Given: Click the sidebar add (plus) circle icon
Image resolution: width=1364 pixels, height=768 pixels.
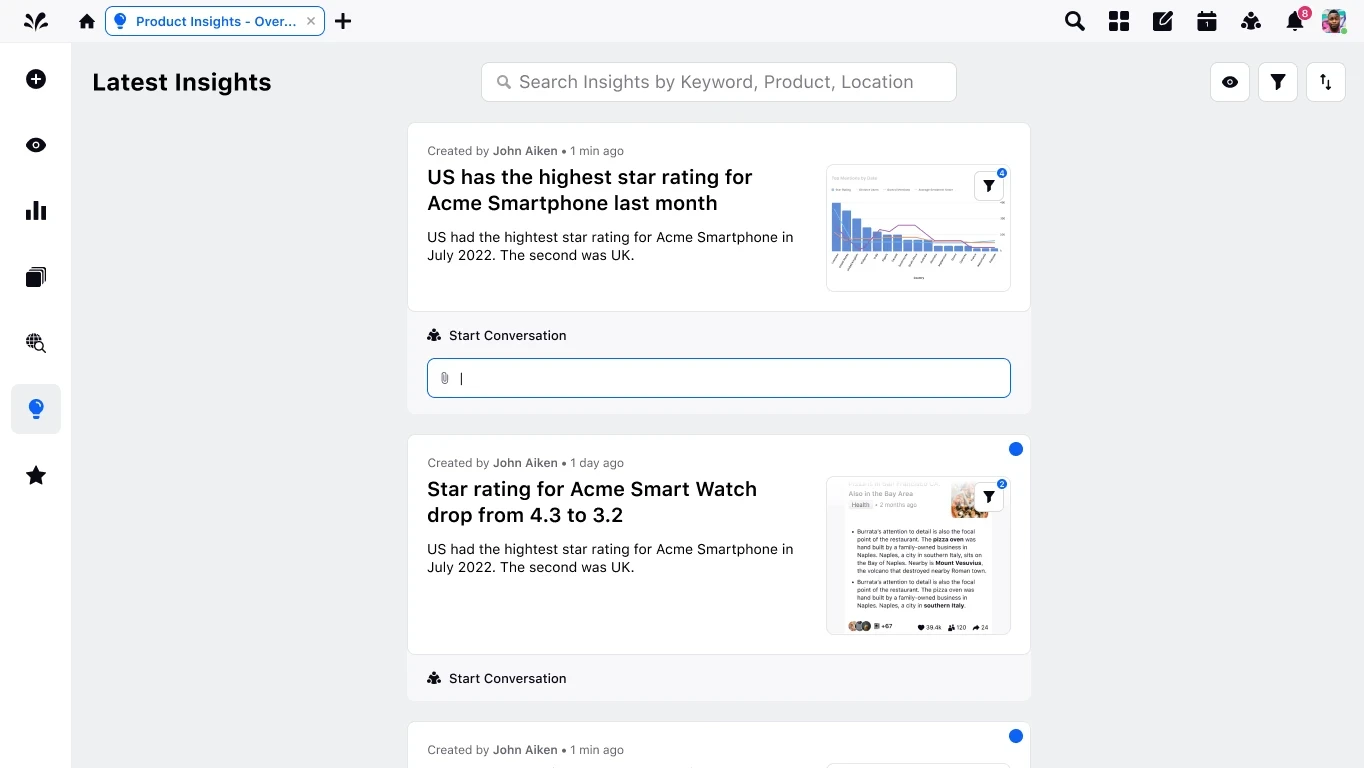Looking at the screenshot, I should [x=36, y=79].
